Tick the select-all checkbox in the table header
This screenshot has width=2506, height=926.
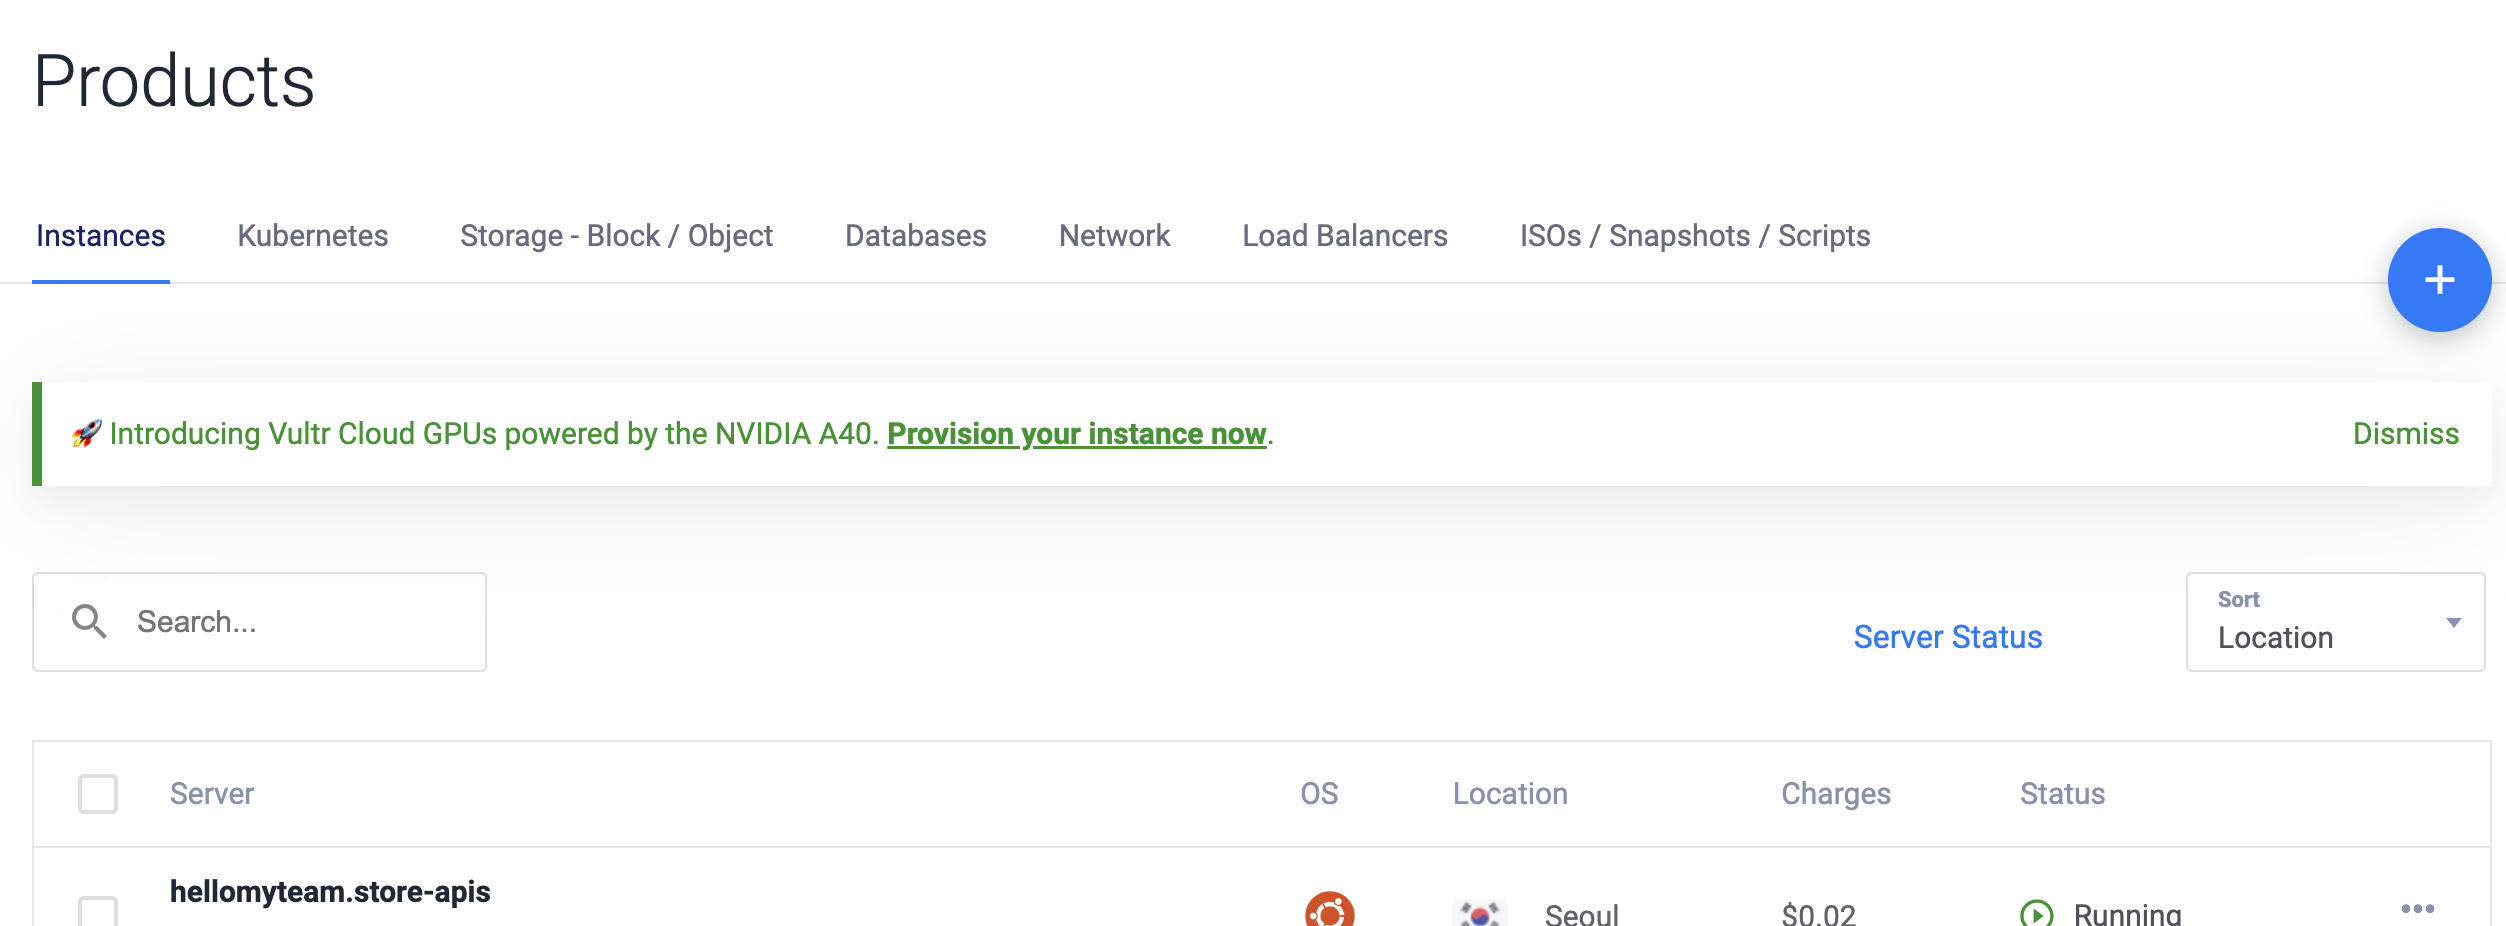(98, 794)
